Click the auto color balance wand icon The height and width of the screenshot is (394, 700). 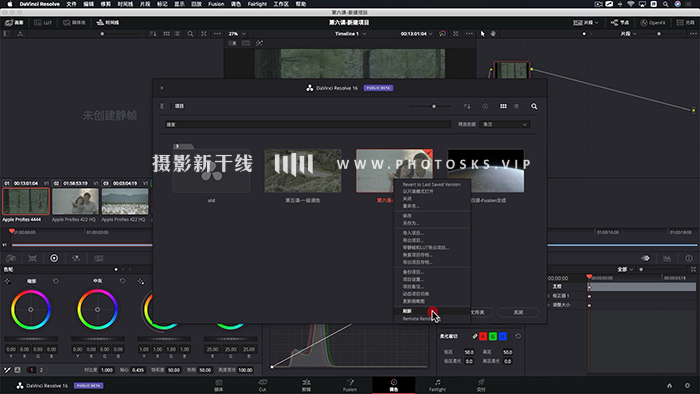point(7,370)
